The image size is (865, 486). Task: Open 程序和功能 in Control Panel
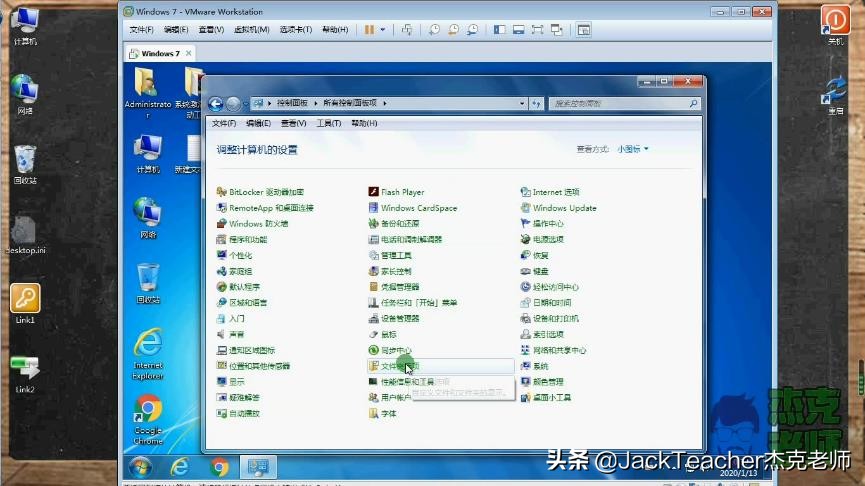[242, 239]
